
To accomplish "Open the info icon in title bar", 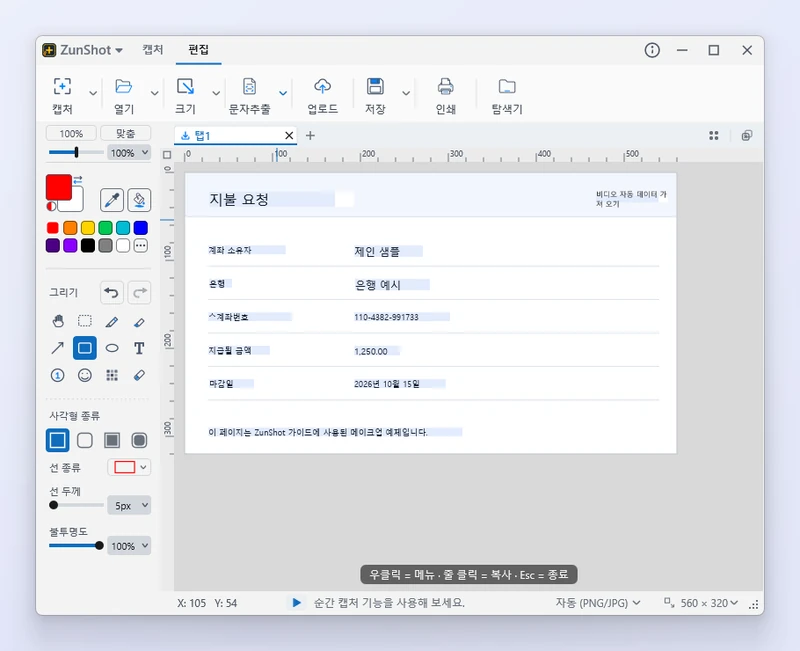I will coord(652,50).
